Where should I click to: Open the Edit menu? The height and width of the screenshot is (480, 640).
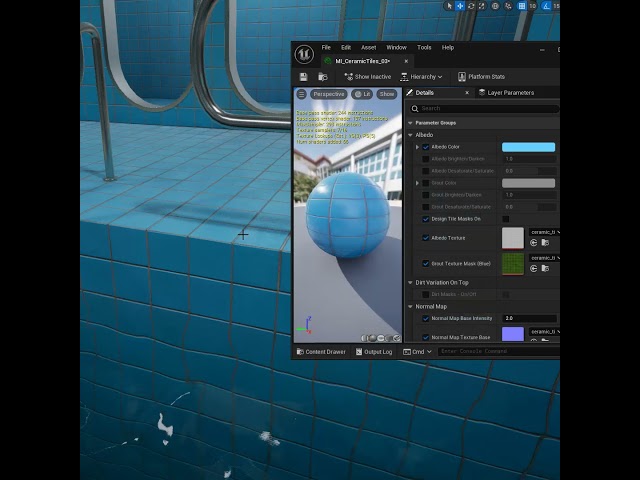[346, 47]
